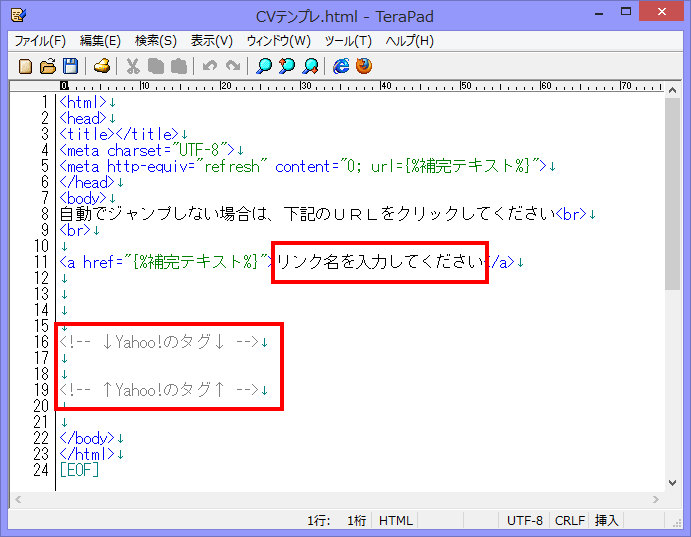The height and width of the screenshot is (537, 691).
Task: Click the 1行: 1桁 status bar entry
Action: 337,521
